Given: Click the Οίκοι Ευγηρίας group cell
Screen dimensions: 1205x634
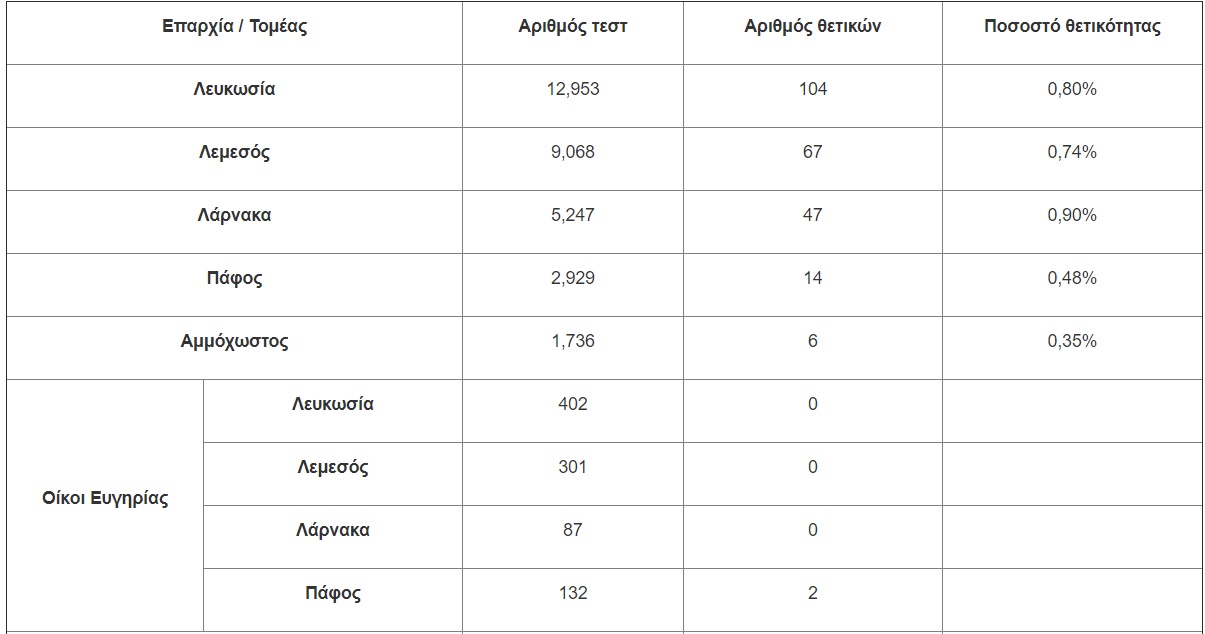Looking at the screenshot, I should [105, 498].
